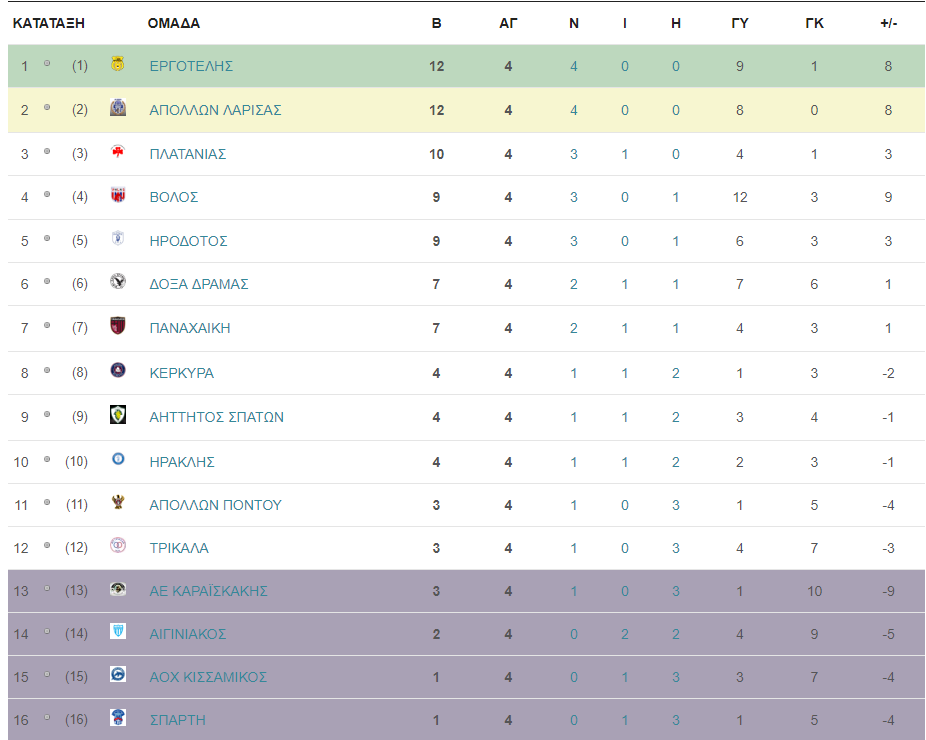Open the ΤΡΙΚΑΛΑ team link
Image resolution: width=926 pixels, height=740 pixels.
(x=179, y=548)
